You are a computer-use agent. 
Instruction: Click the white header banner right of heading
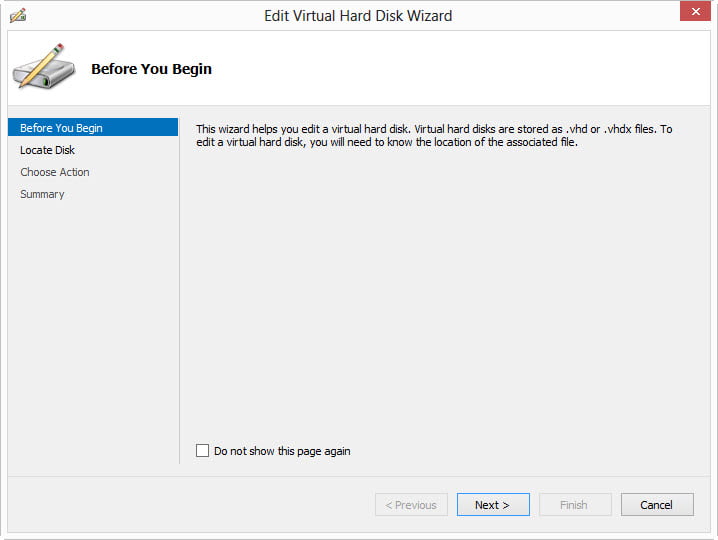click(x=460, y=69)
